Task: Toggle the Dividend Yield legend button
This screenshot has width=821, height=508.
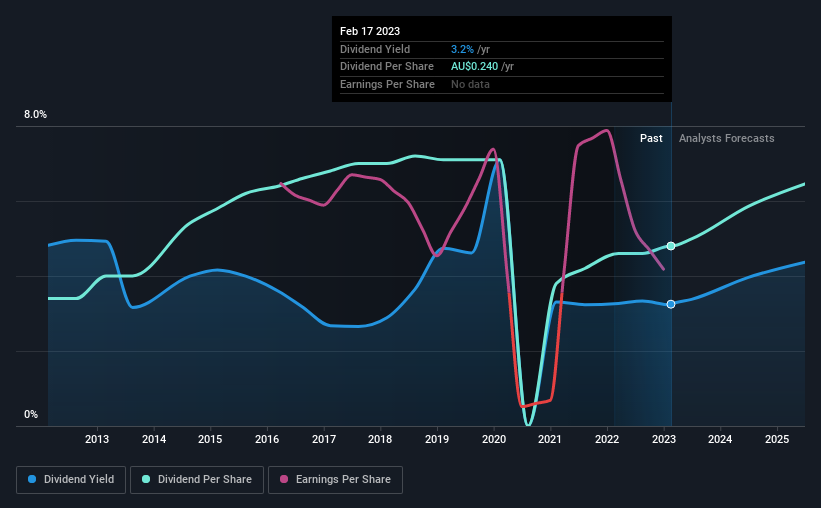Action: click(x=71, y=480)
